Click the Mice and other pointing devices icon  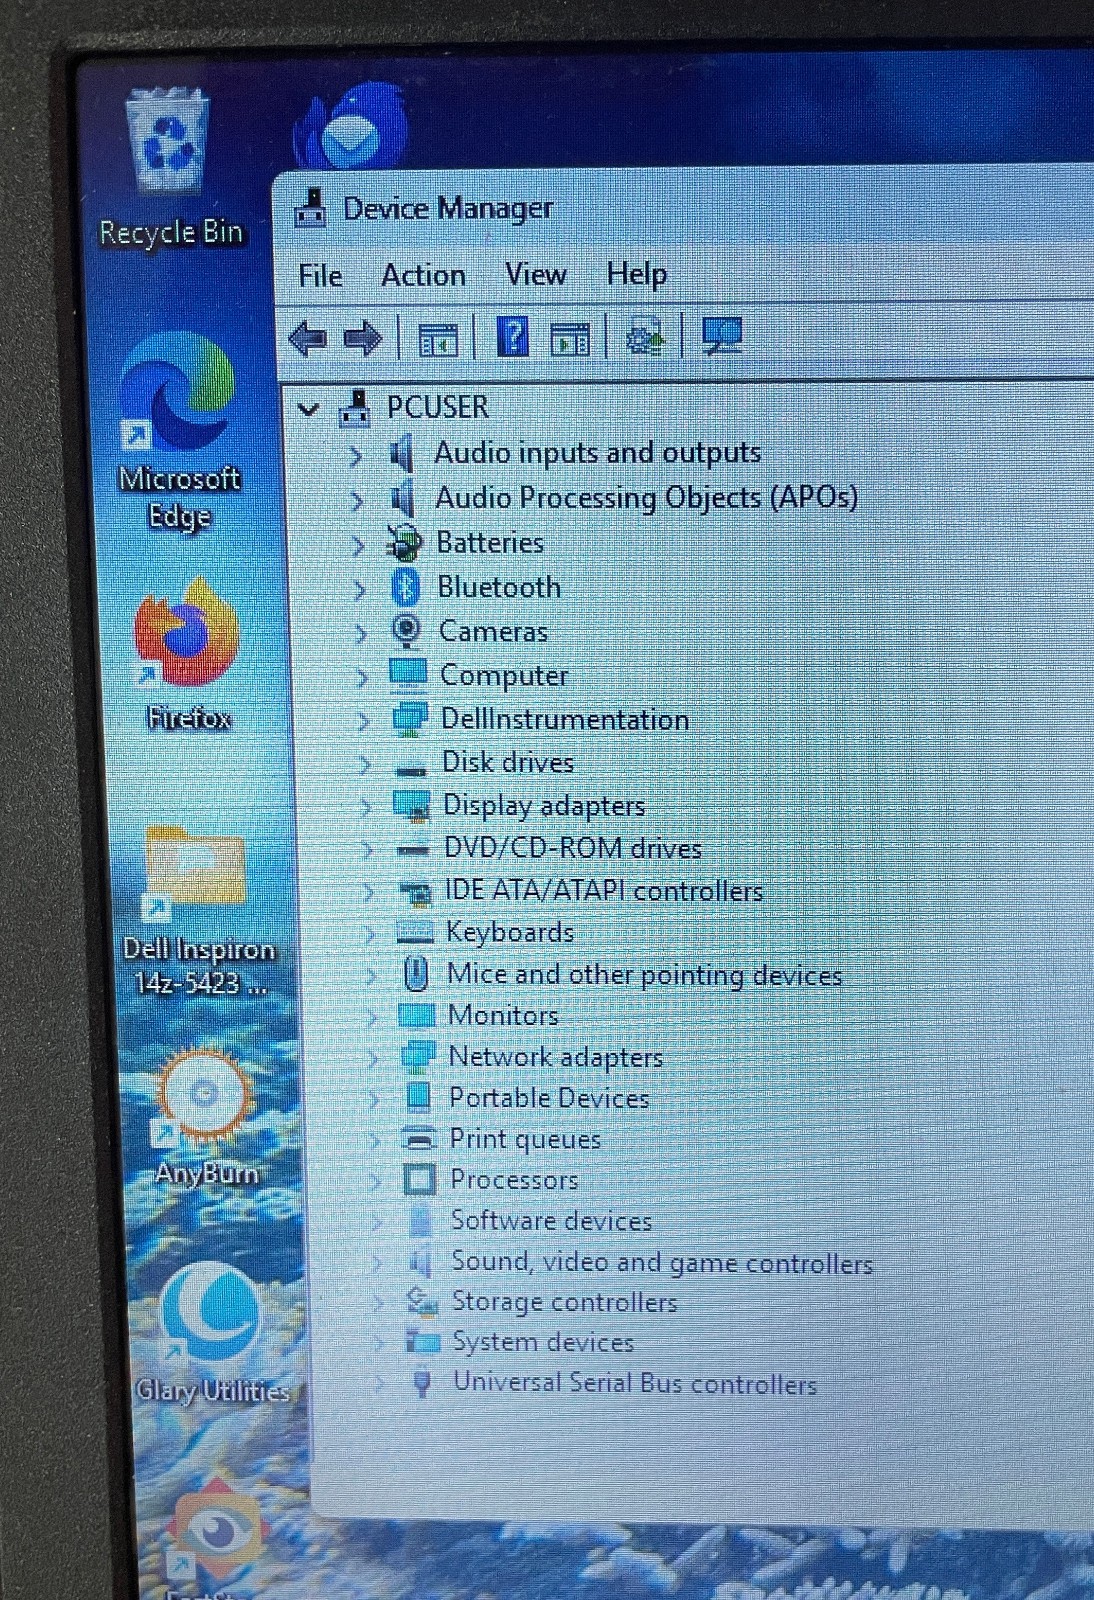point(415,973)
